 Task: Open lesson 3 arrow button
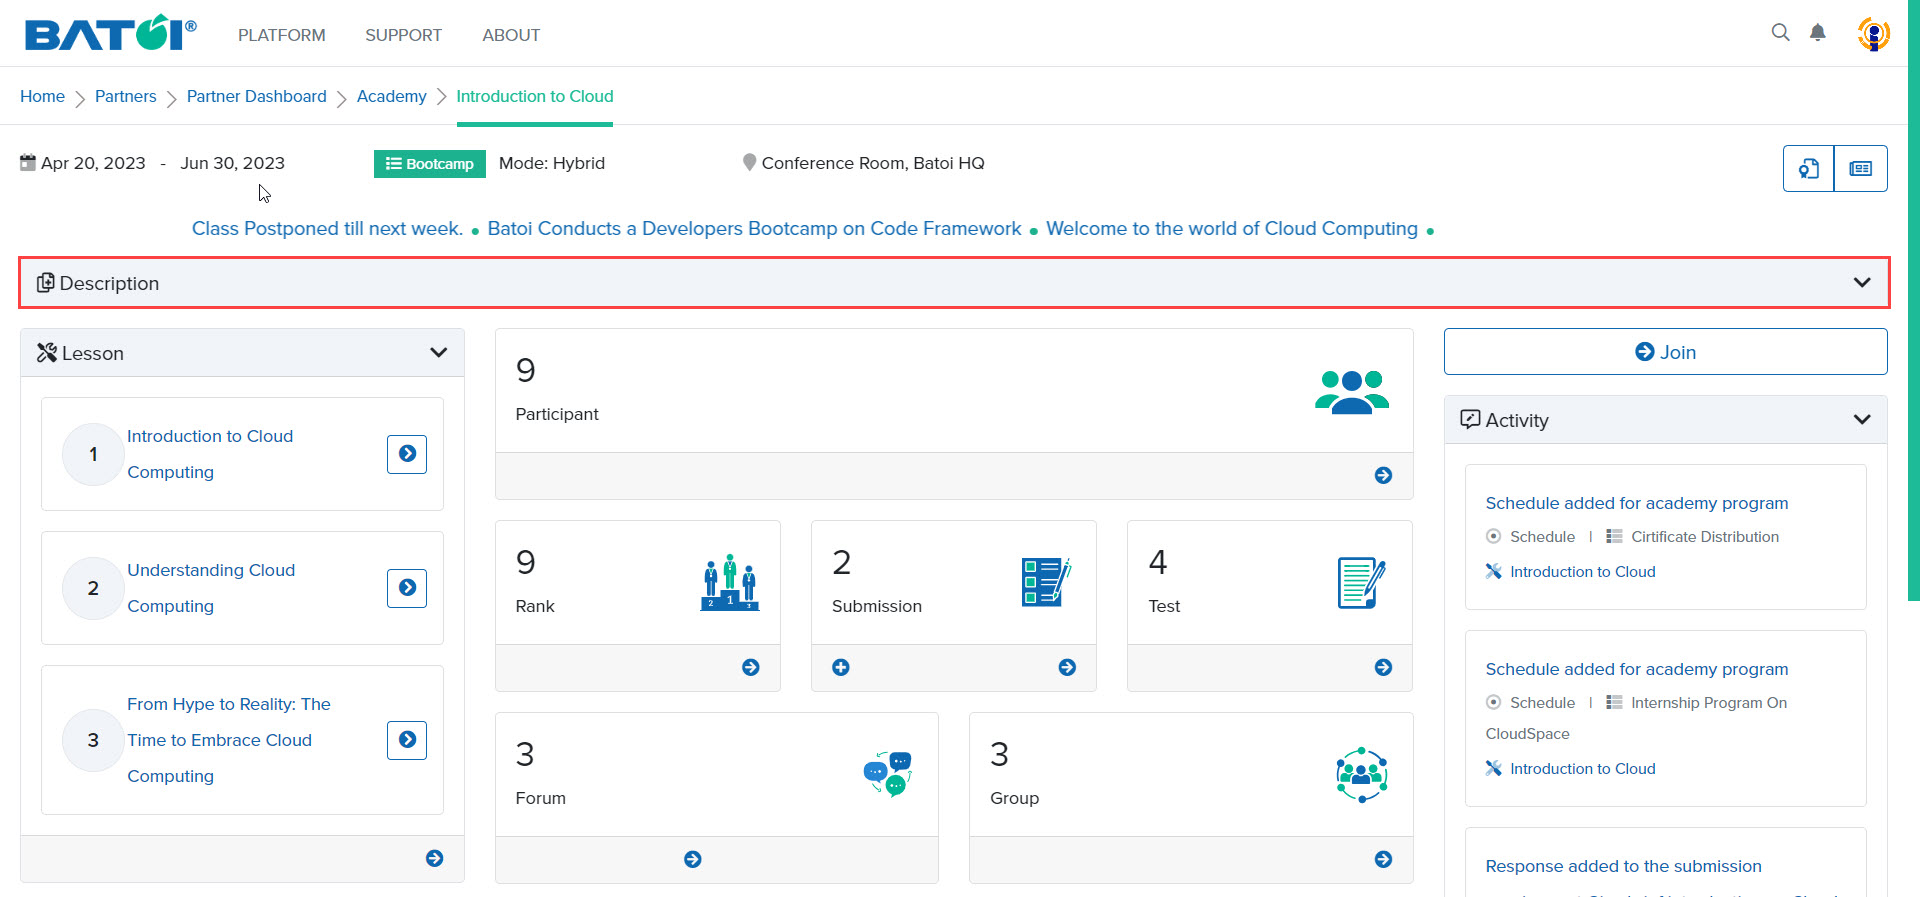pos(407,740)
